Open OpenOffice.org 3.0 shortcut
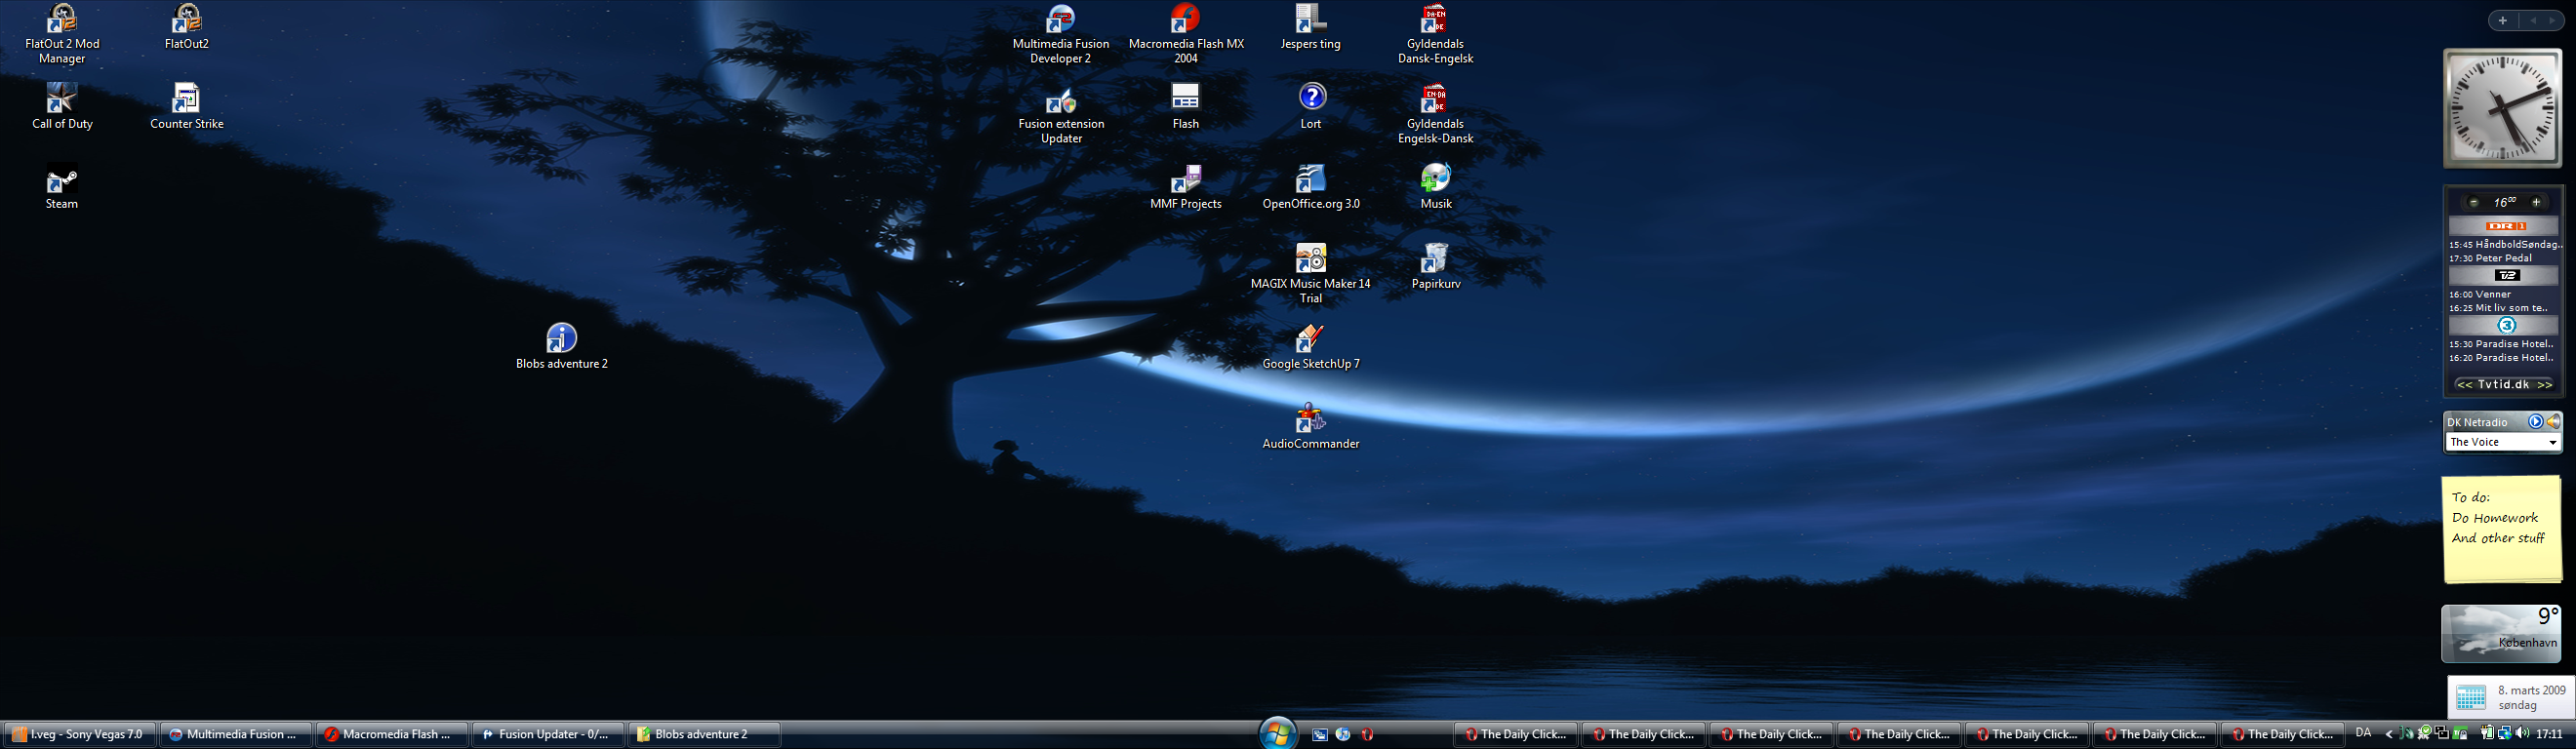This screenshot has width=2576, height=749. click(x=1310, y=180)
